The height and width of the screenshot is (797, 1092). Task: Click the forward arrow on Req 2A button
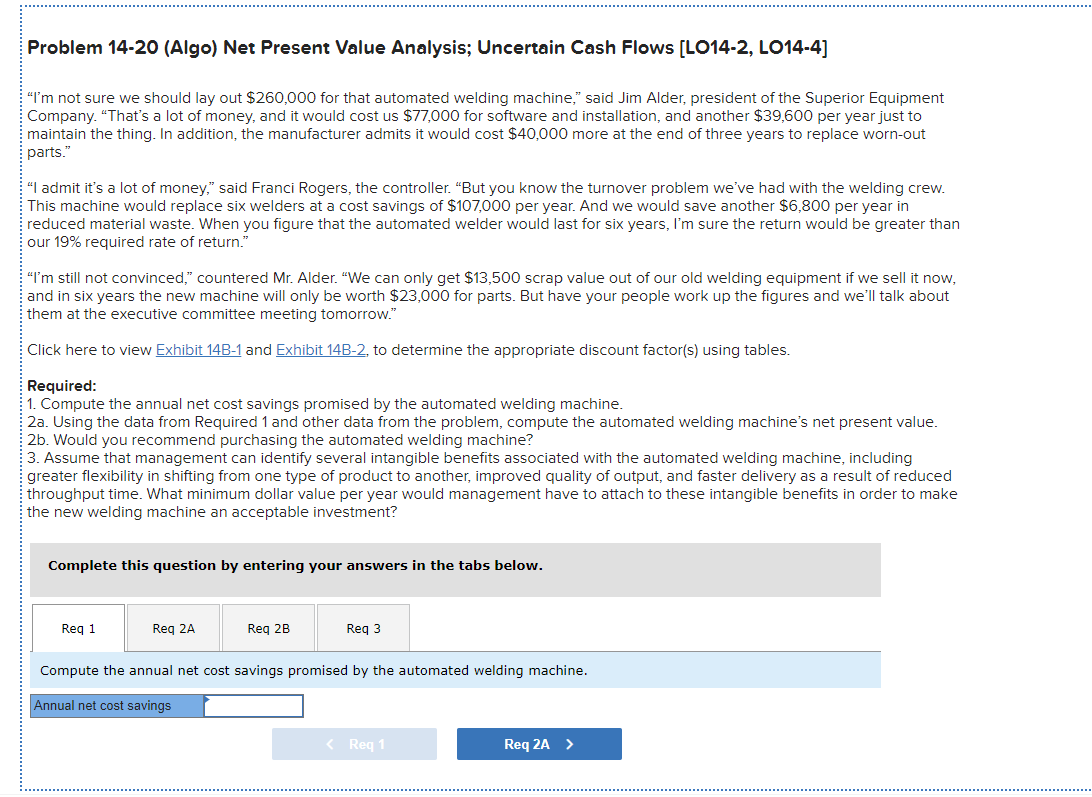pos(570,744)
